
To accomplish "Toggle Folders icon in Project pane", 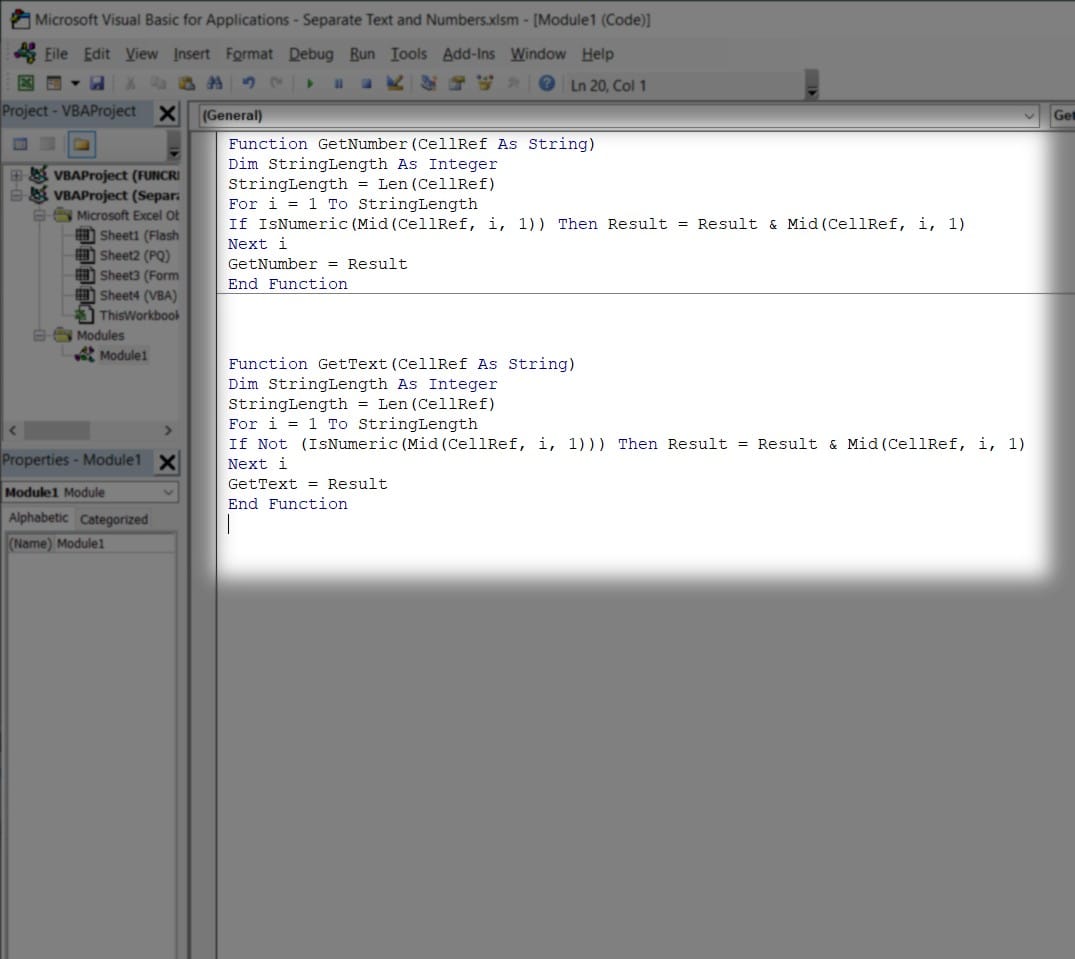I will [x=82, y=144].
